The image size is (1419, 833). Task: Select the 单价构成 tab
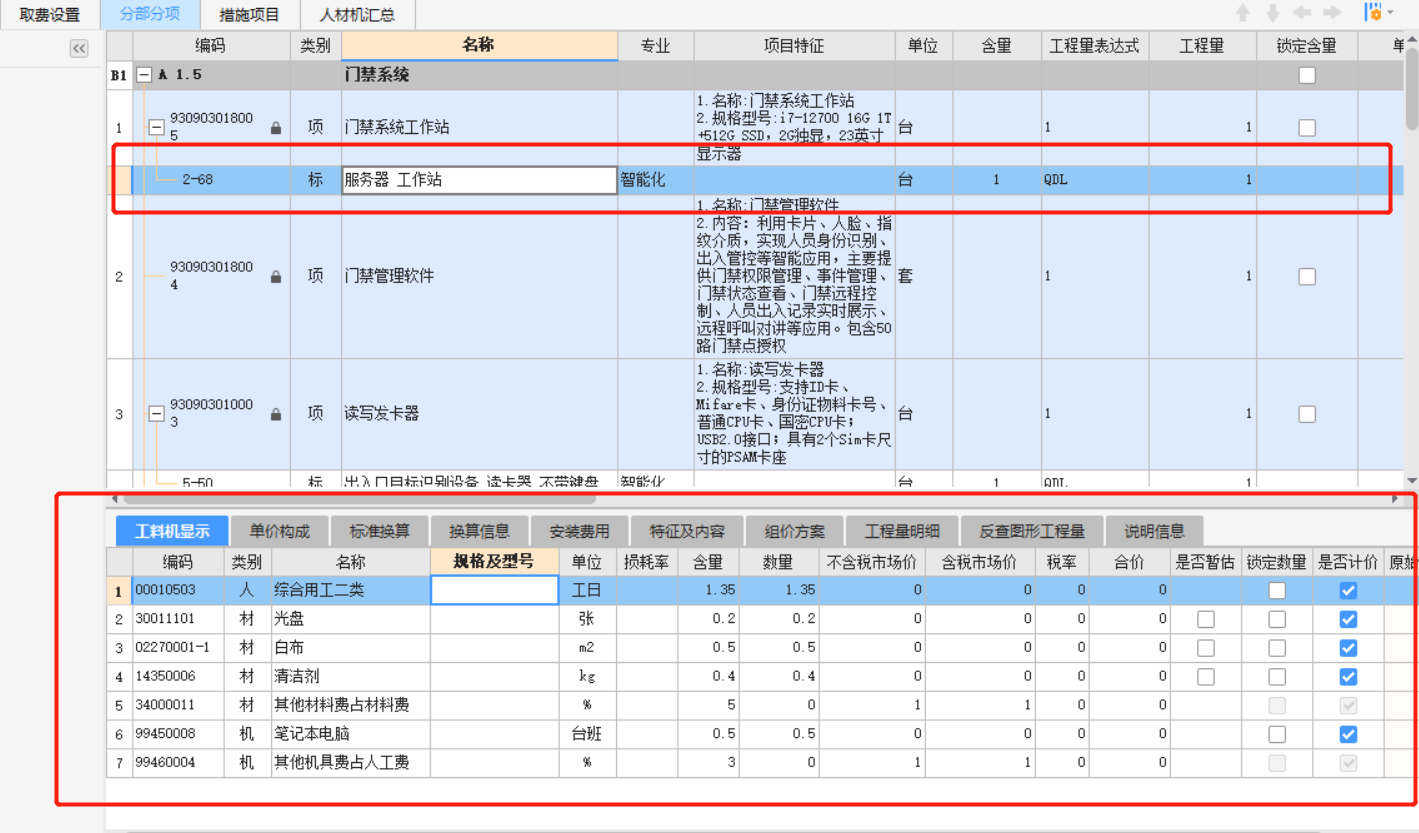[279, 531]
